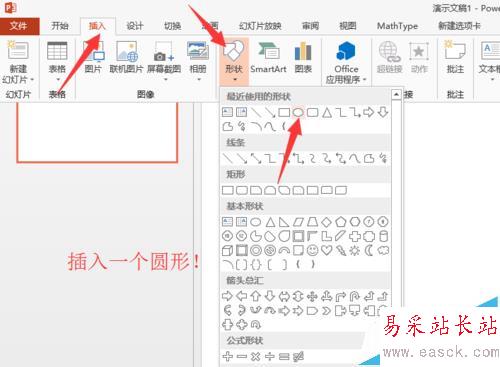Choose Cross shape in basic shapes
Viewport: 500px width, 367px height.
[355, 236]
